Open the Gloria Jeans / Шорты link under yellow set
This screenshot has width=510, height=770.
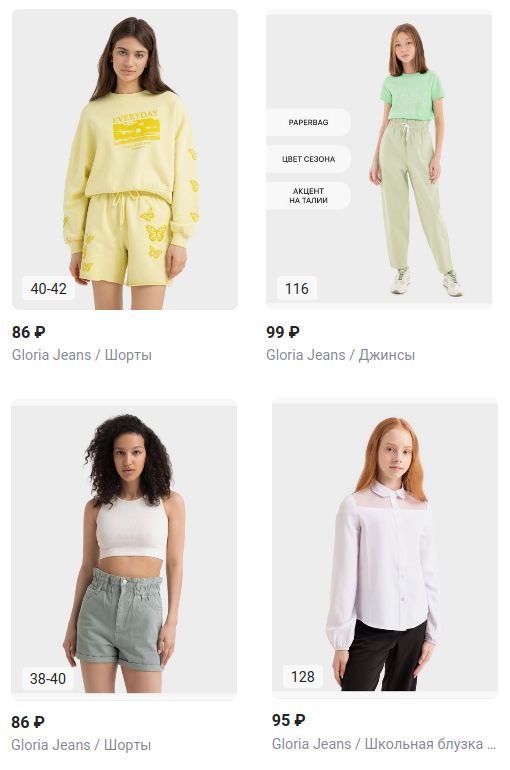click(x=81, y=355)
